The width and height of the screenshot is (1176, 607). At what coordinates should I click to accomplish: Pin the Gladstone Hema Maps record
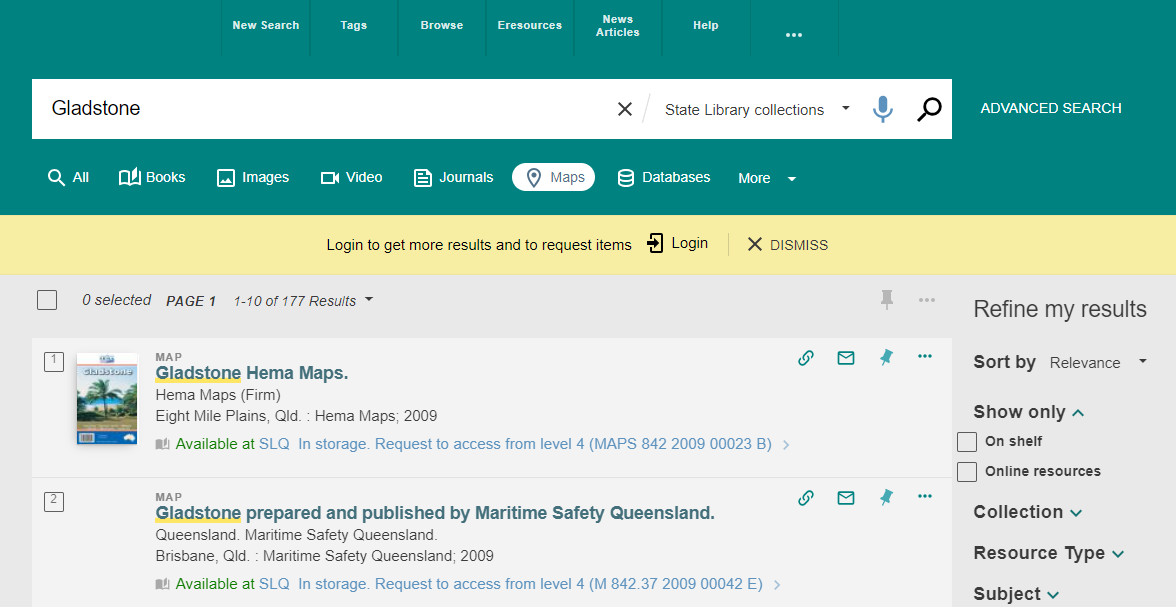pos(886,357)
